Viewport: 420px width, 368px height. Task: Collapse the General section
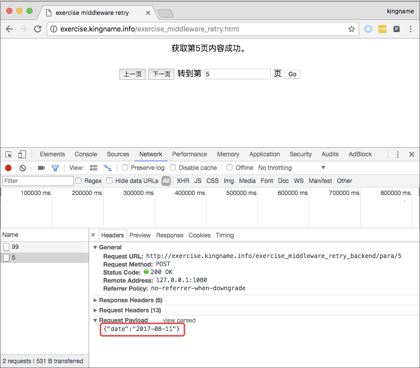pyautogui.click(x=95, y=247)
